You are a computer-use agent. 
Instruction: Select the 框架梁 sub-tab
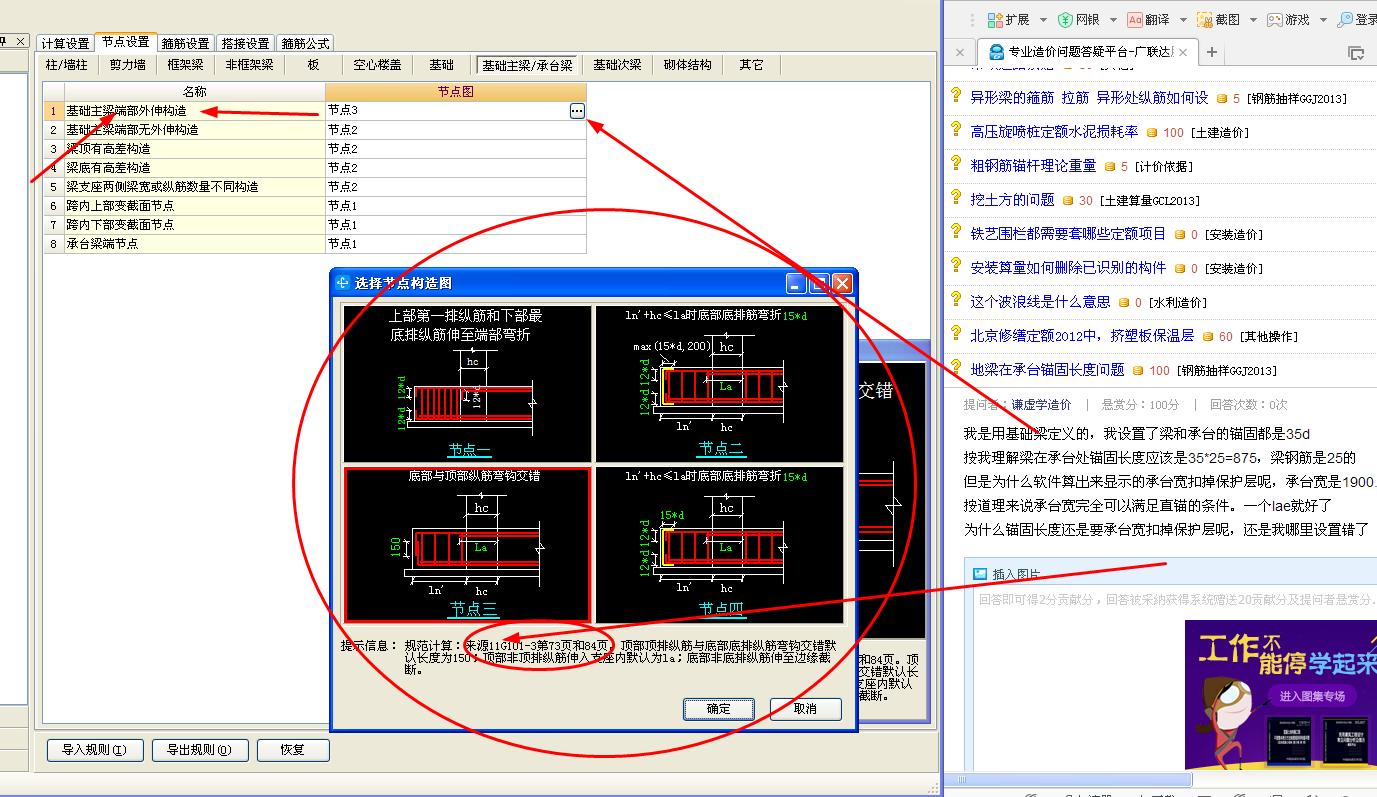[x=186, y=65]
